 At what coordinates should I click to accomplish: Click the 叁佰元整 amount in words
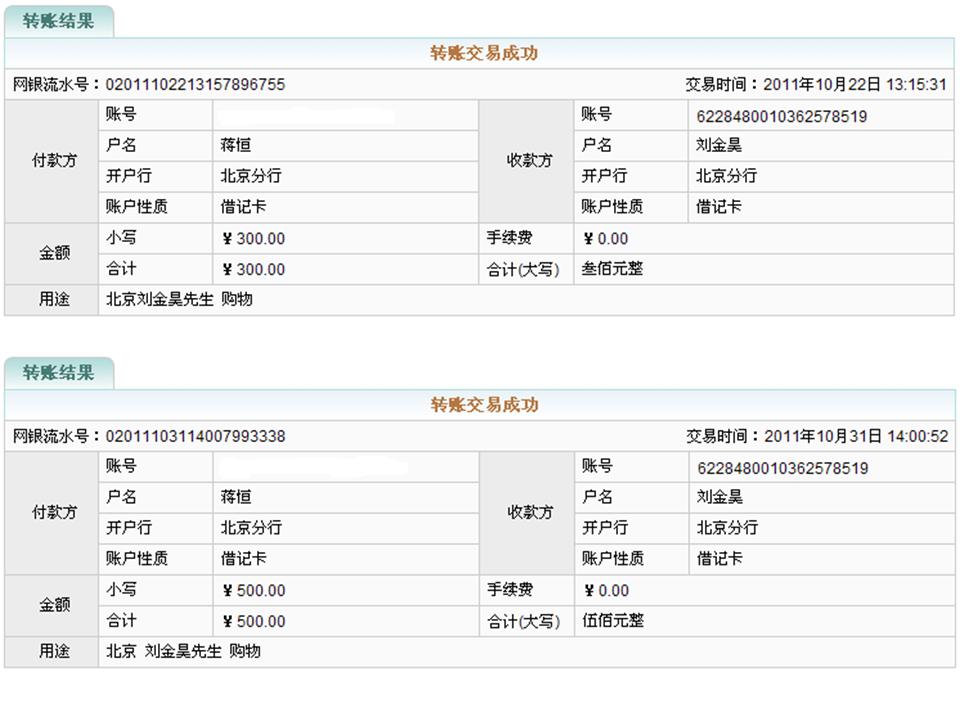tap(613, 269)
